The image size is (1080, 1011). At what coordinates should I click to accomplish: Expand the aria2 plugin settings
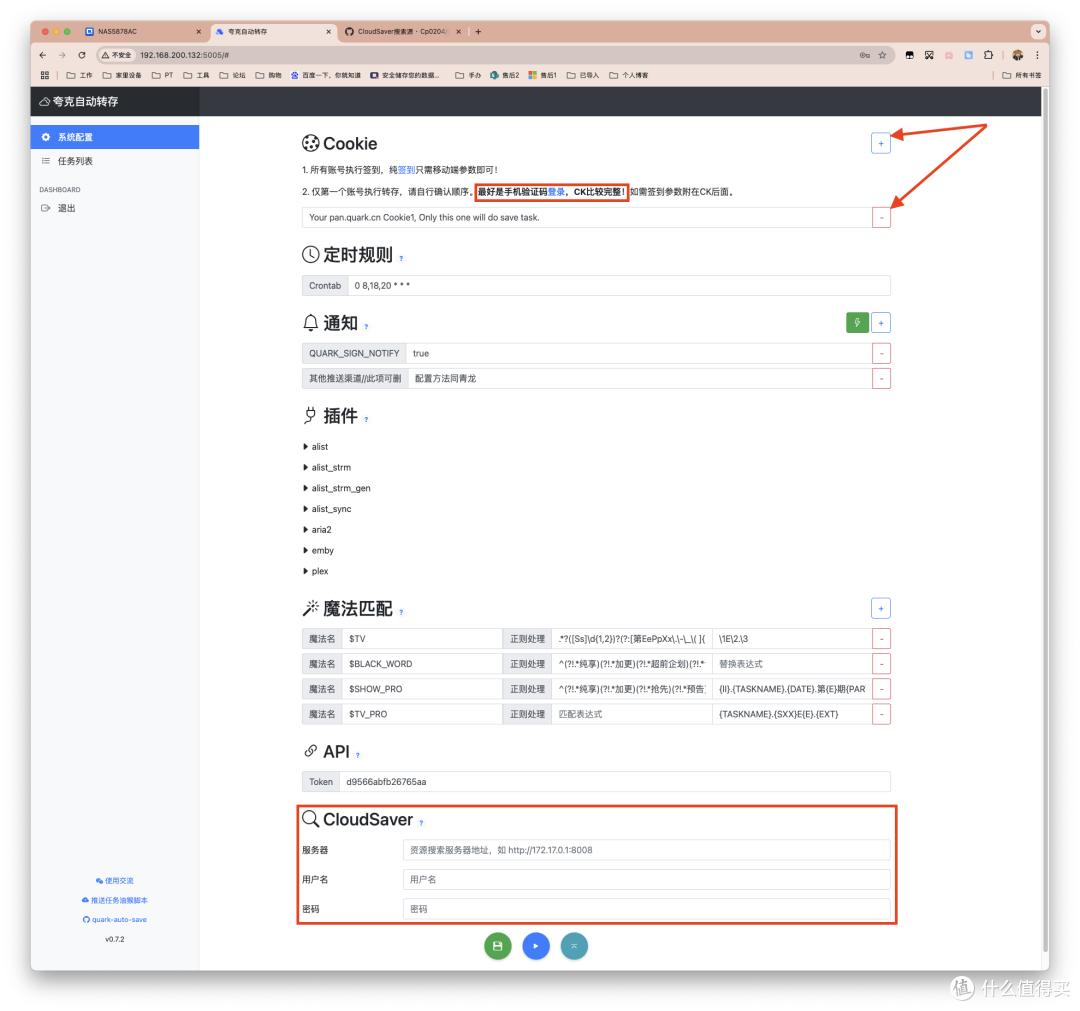(321, 530)
